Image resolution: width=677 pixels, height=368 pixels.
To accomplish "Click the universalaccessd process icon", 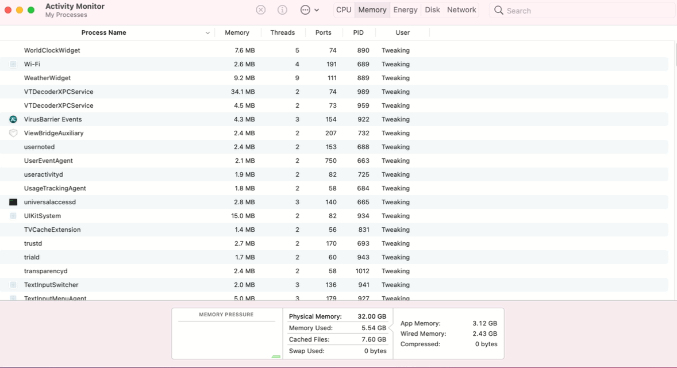I will [13, 202].
